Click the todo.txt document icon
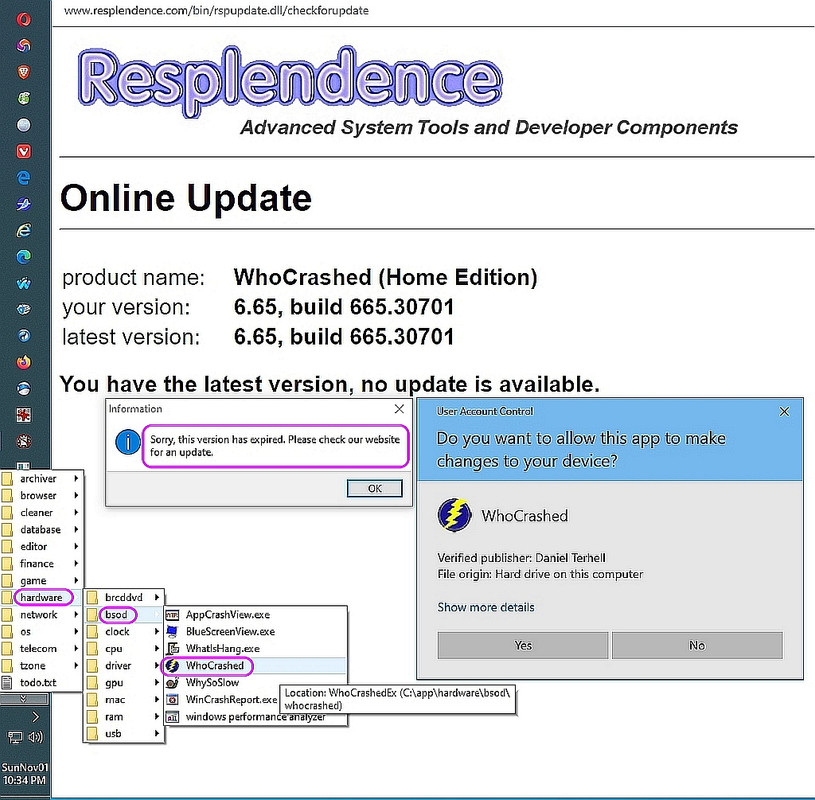This screenshot has width=815, height=800. 7,683
